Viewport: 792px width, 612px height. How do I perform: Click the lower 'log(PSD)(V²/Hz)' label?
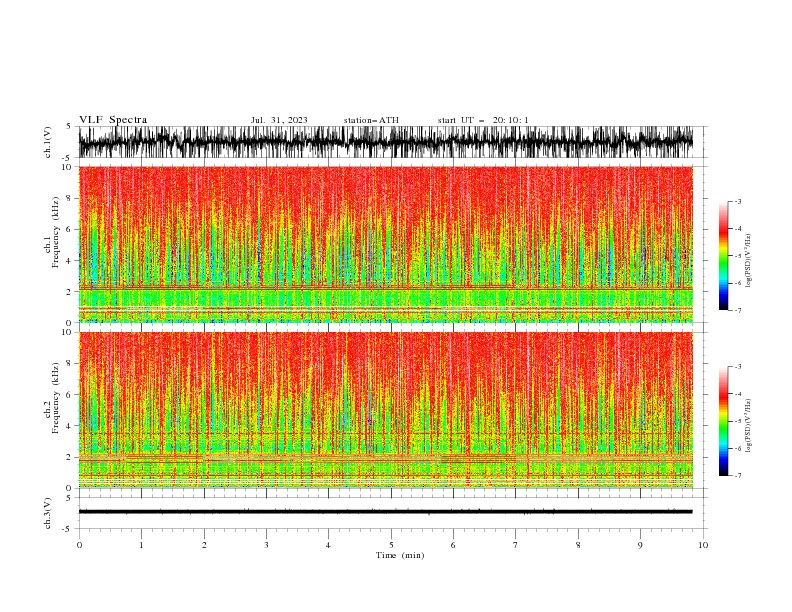[x=749, y=425]
